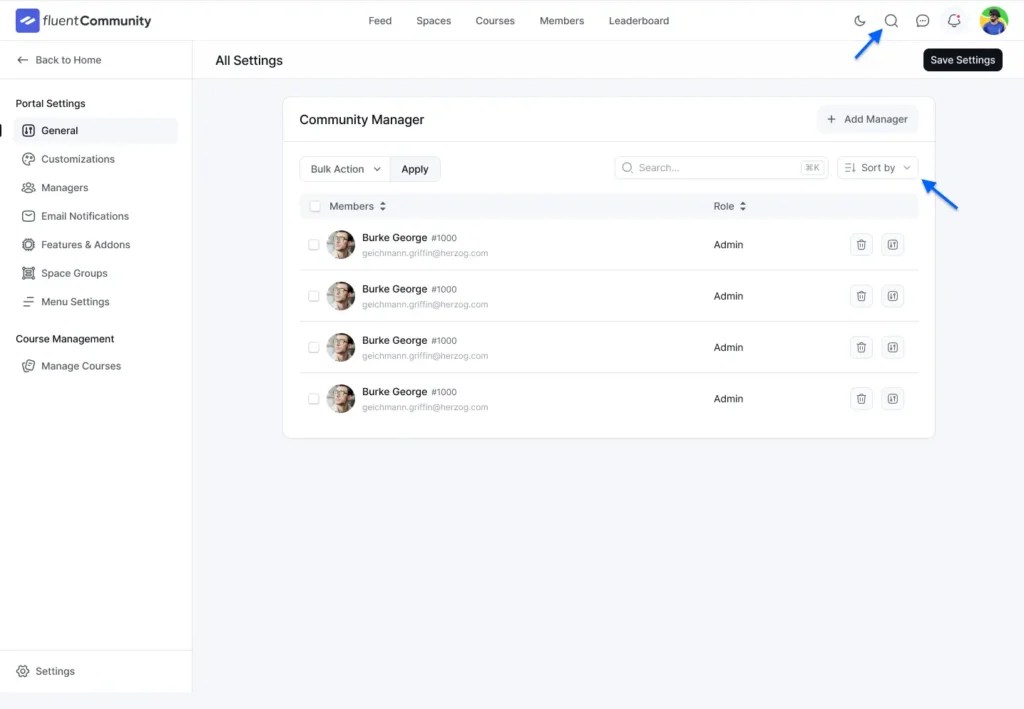1024x709 pixels.
Task: Click the fluentCommunity logo
Action: pos(83,21)
